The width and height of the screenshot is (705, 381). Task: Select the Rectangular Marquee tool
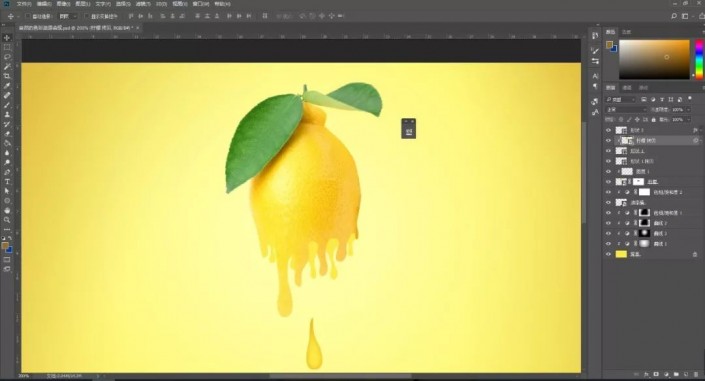(7, 47)
